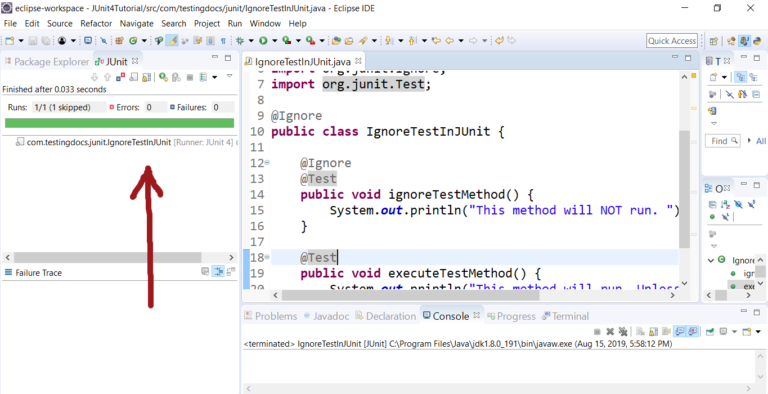Click the green Run button in toolbar
The width and height of the screenshot is (768, 394).
263,41
